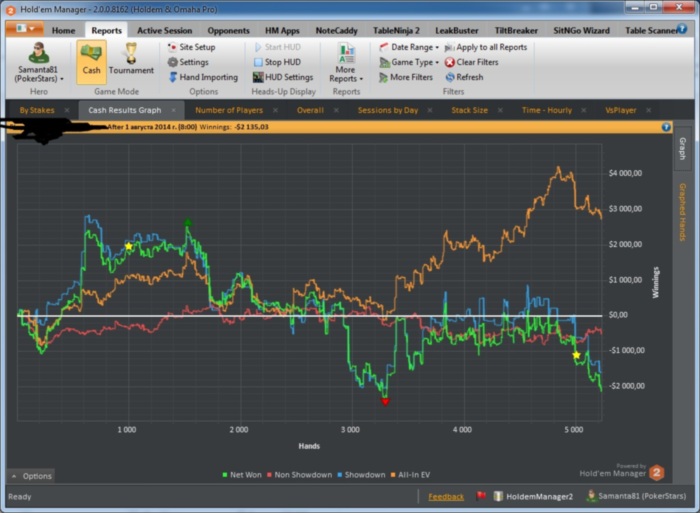This screenshot has width=700, height=513.
Task: Expand the Options panel at bottom left
Action: [x=31, y=476]
